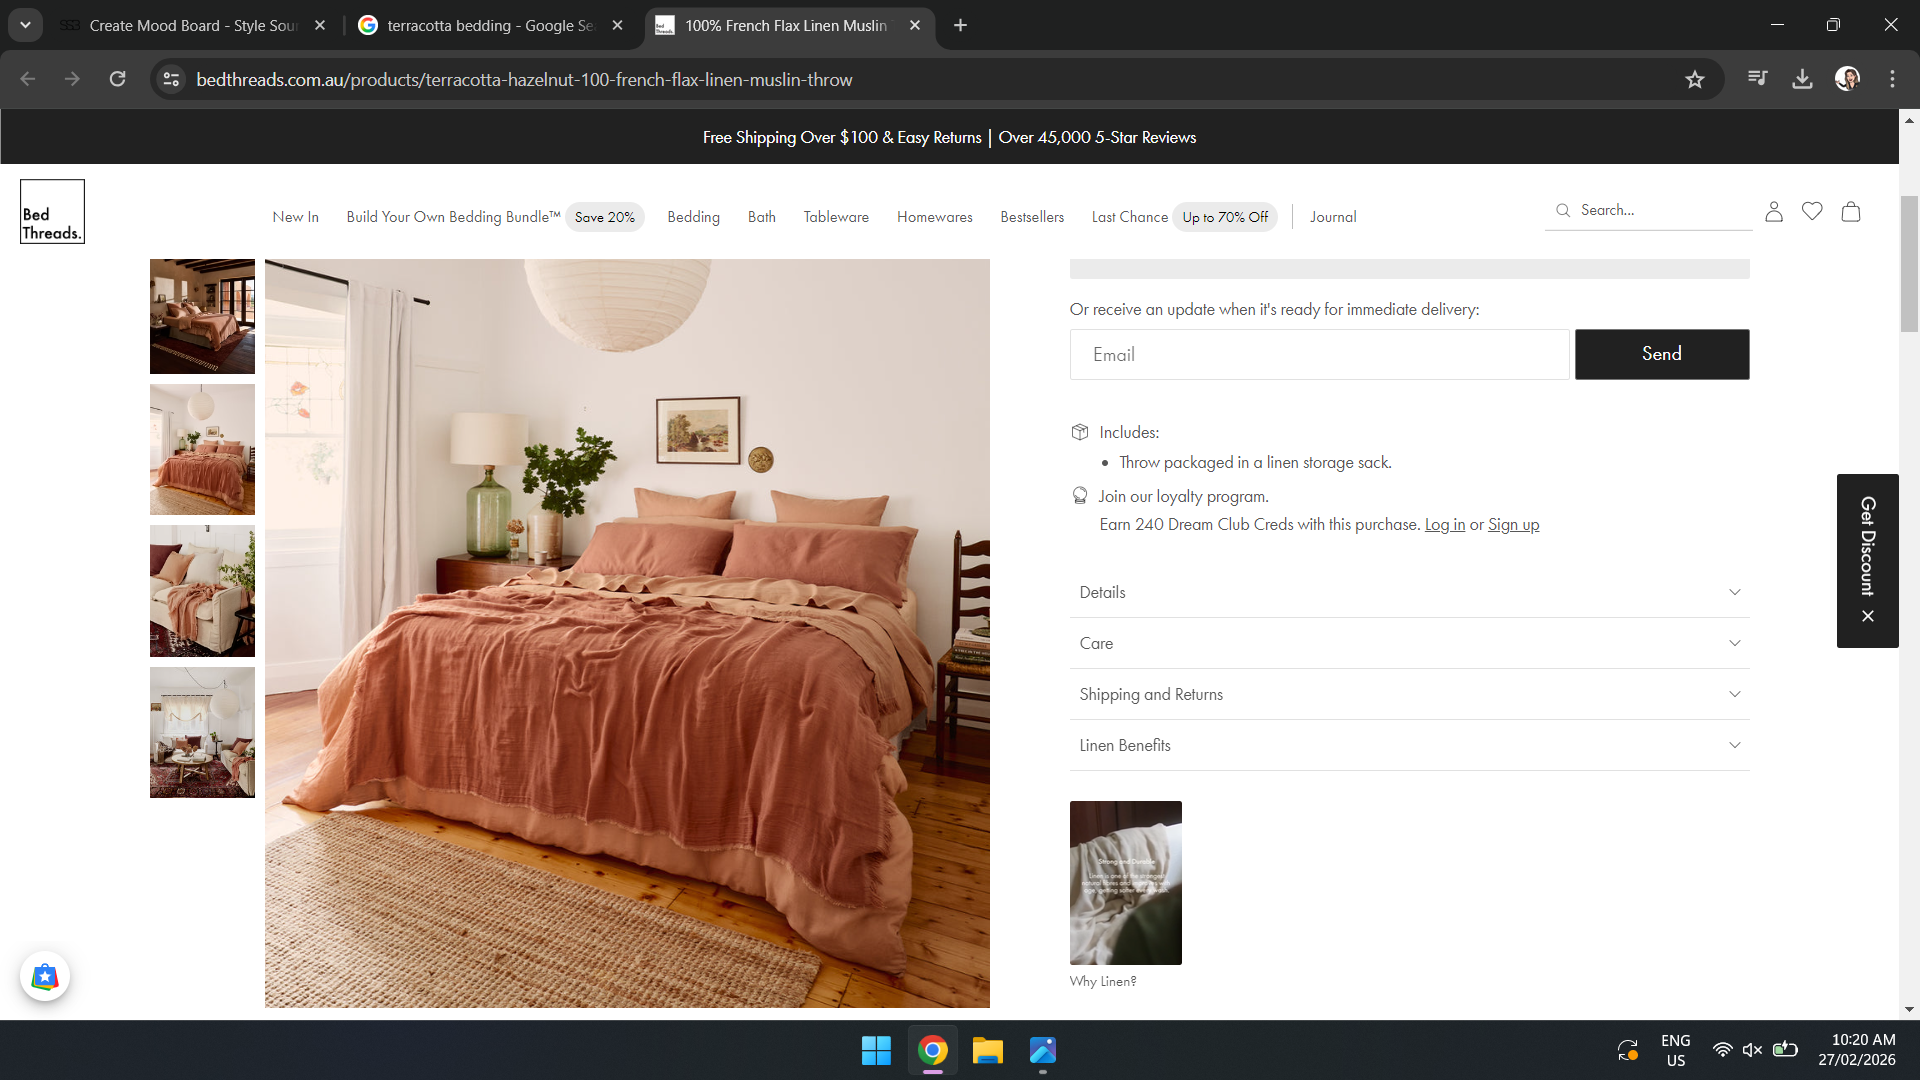
Task: Click the Bed Threads logo
Action: coord(52,212)
